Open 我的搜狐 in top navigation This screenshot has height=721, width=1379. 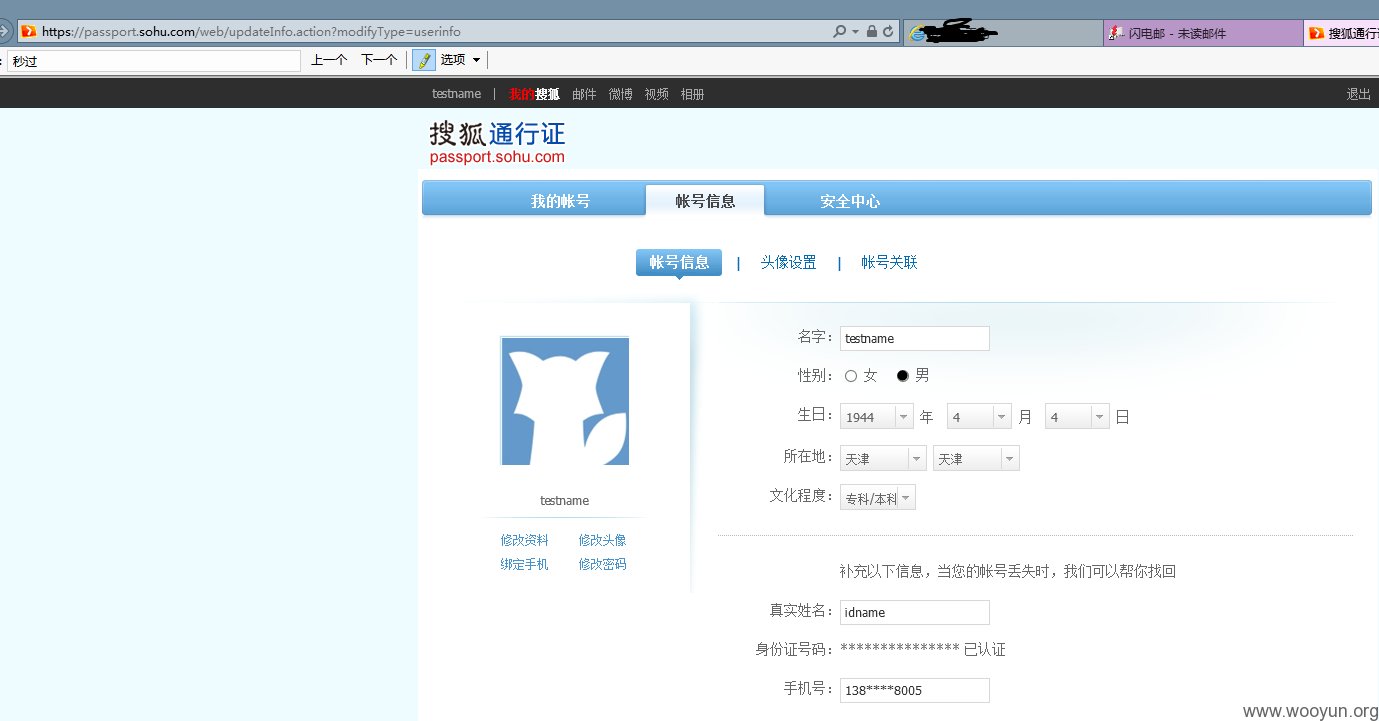pyautogui.click(x=534, y=94)
